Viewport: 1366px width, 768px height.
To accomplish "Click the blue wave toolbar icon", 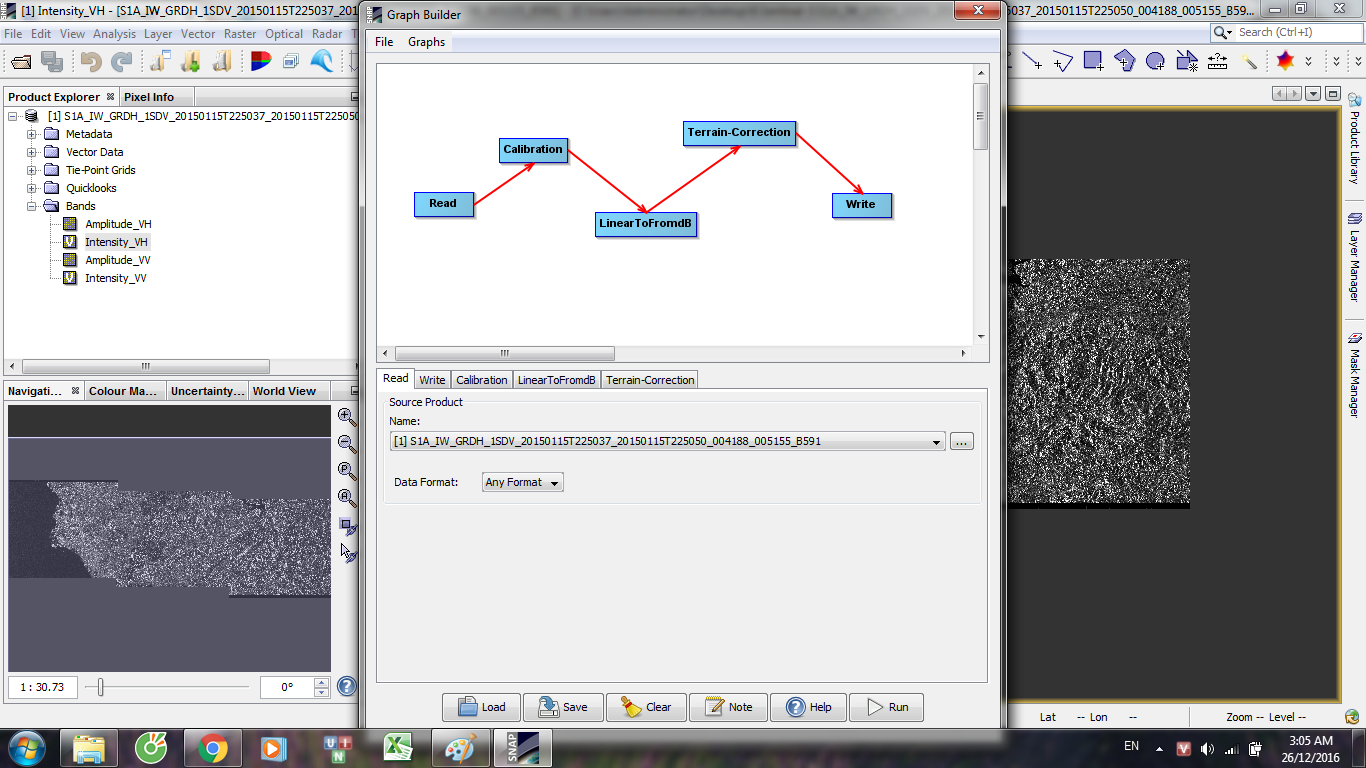I will [322, 62].
